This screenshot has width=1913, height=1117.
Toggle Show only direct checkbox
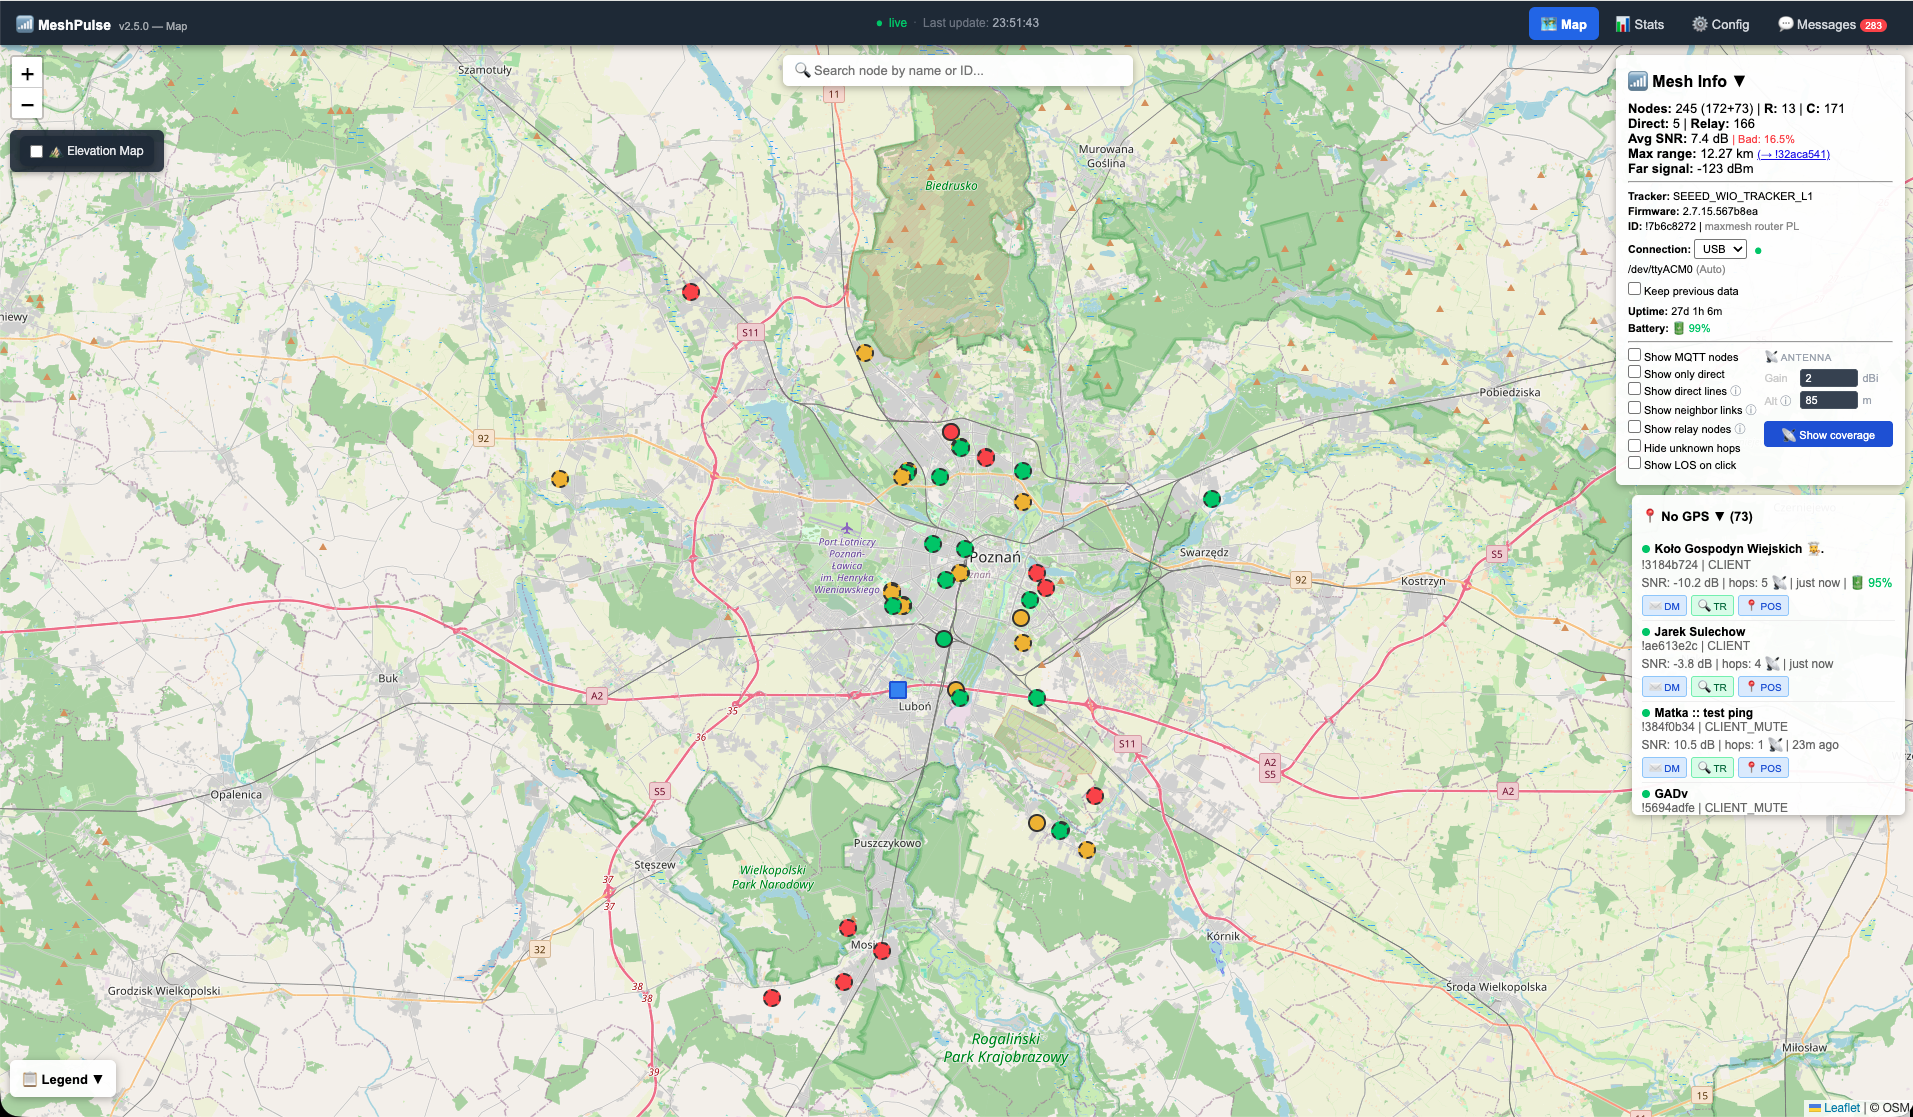pos(1634,372)
